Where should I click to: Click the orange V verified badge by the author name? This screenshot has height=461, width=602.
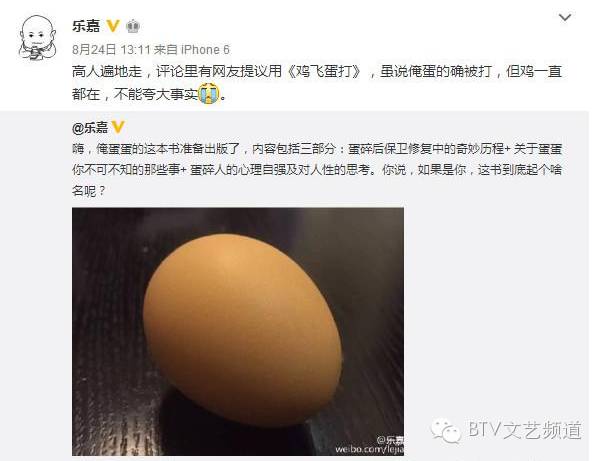[x=113, y=26]
